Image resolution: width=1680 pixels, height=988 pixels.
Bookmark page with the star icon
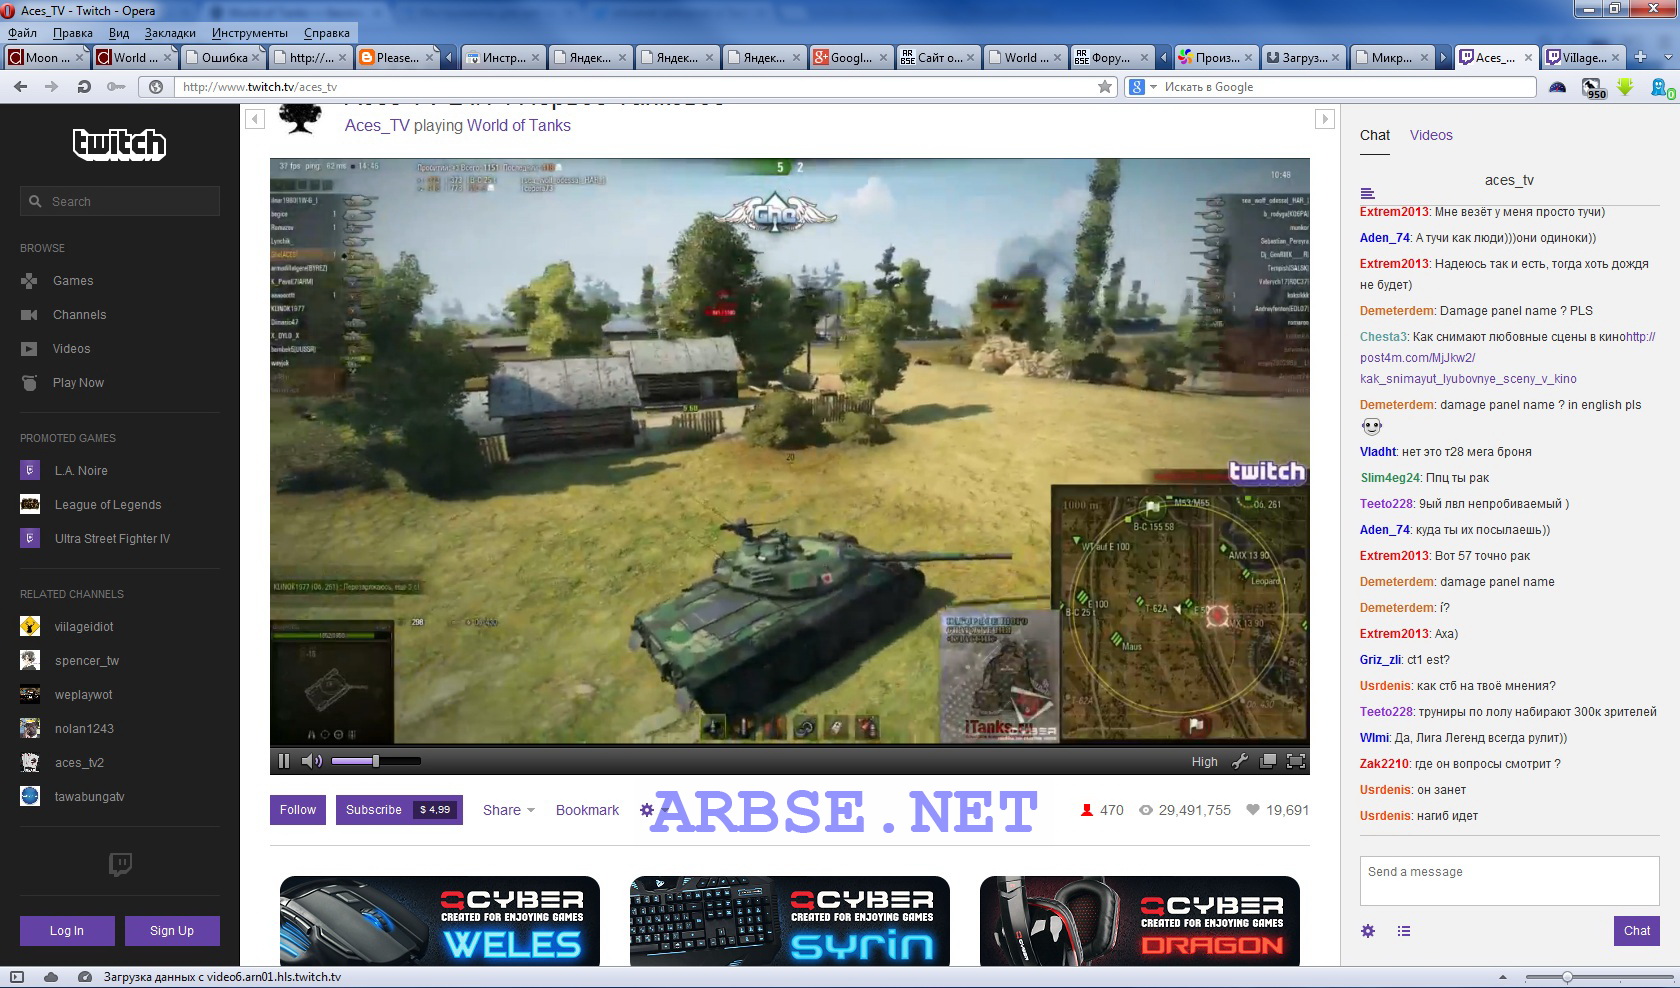1105,87
